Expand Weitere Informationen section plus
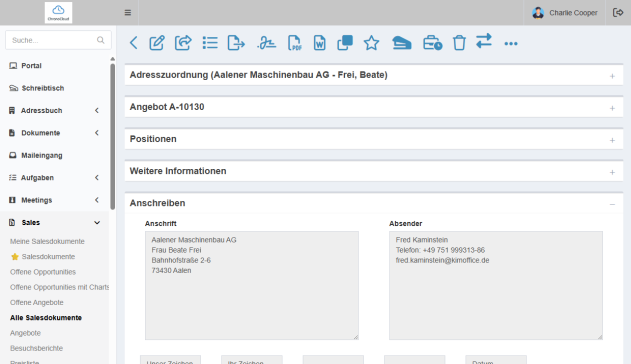The width and height of the screenshot is (631, 364). click(x=612, y=172)
